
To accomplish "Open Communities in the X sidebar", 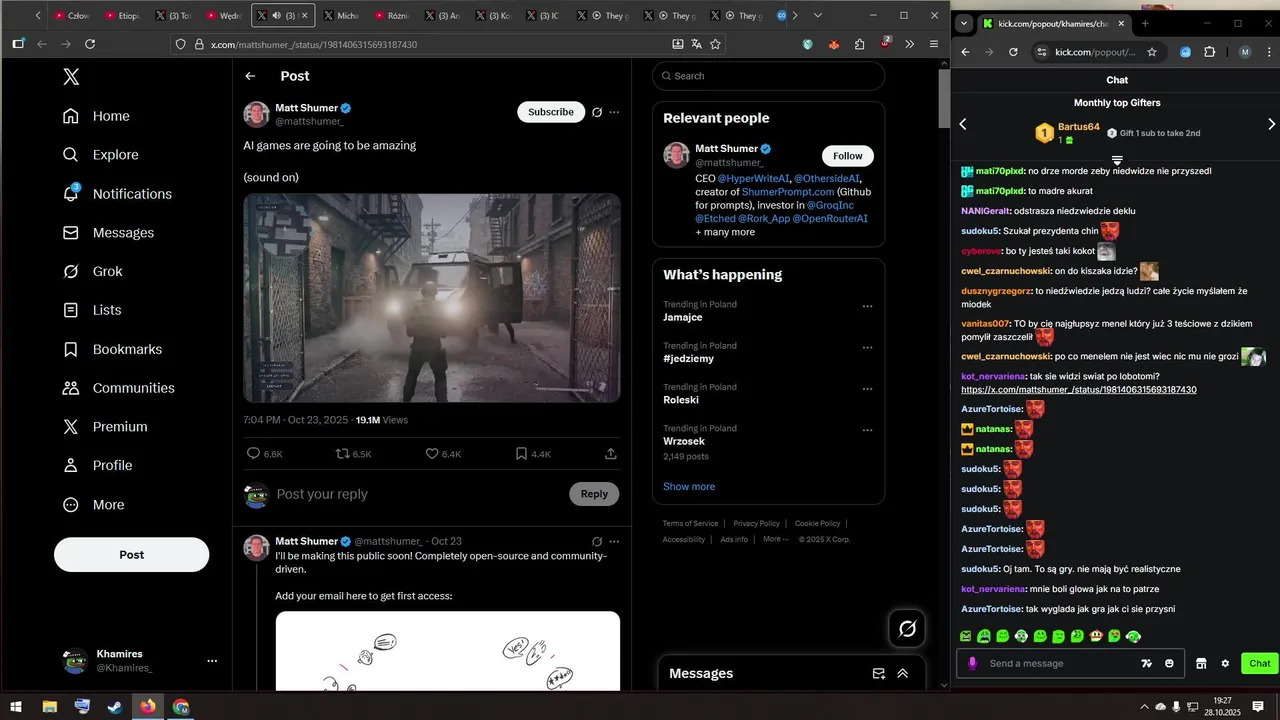I will click(x=118, y=388).
